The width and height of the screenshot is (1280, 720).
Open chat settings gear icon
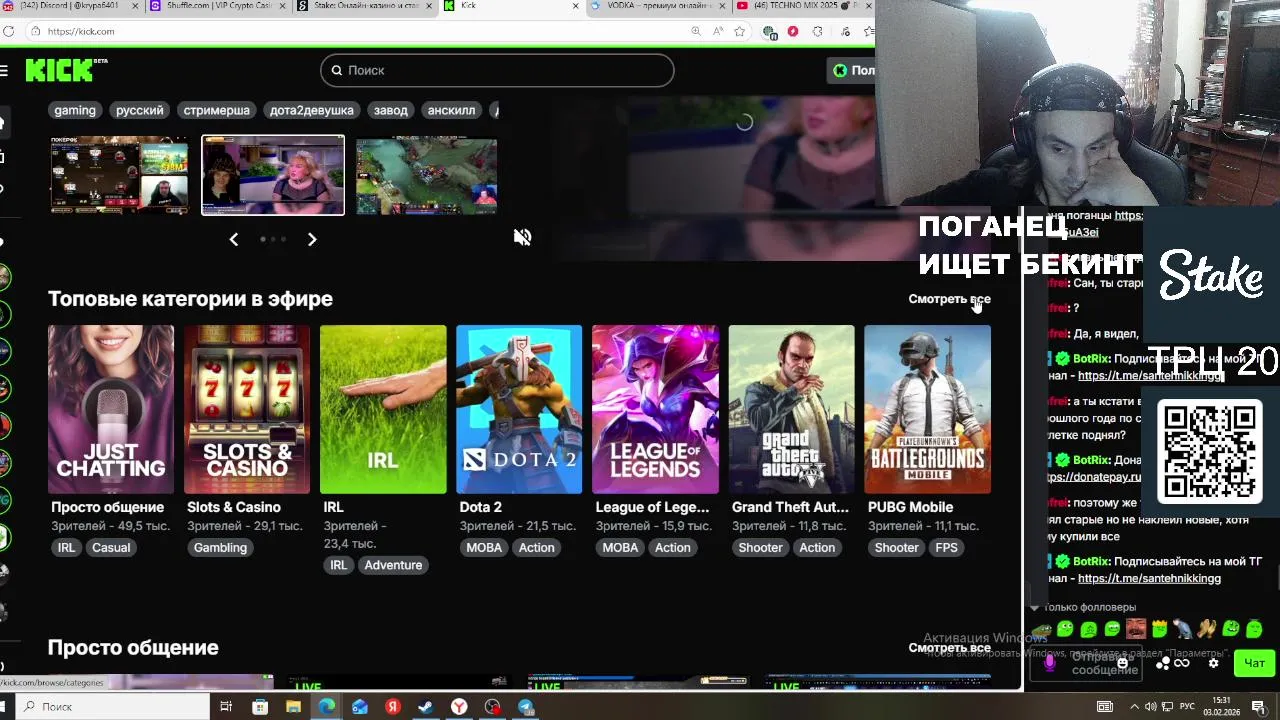pyautogui.click(x=1213, y=663)
